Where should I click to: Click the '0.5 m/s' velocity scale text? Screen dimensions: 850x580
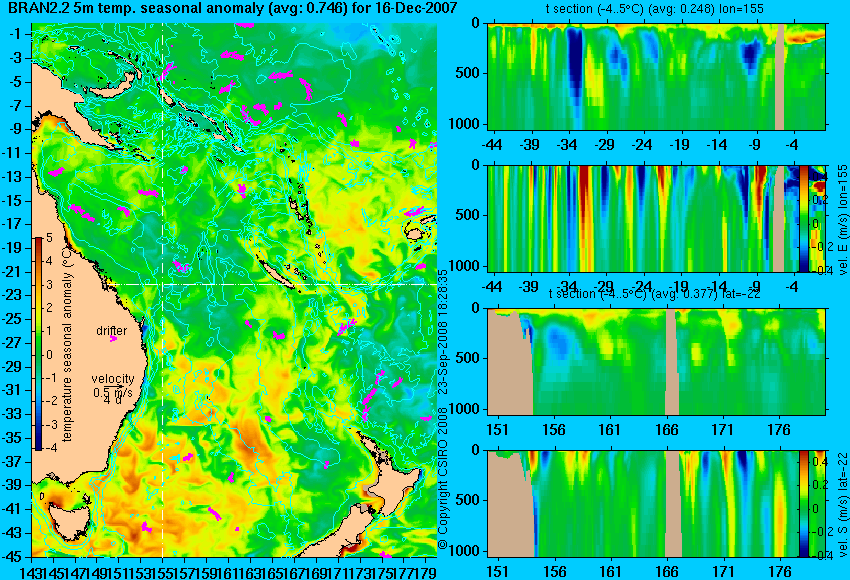pyautogui.click(x=113, y=391)
